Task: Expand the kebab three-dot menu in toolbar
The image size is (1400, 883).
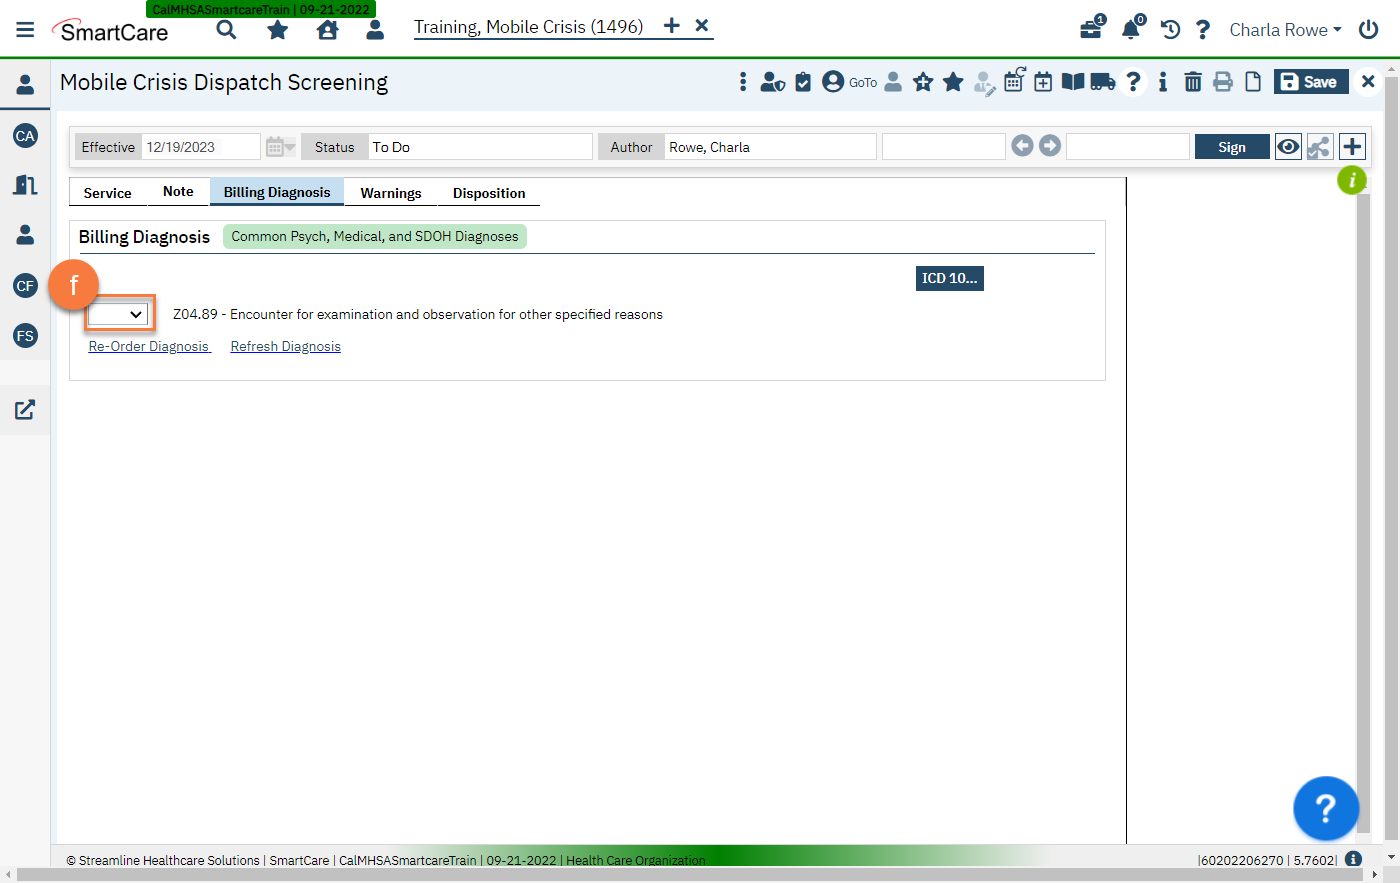Action: (742, 81)
